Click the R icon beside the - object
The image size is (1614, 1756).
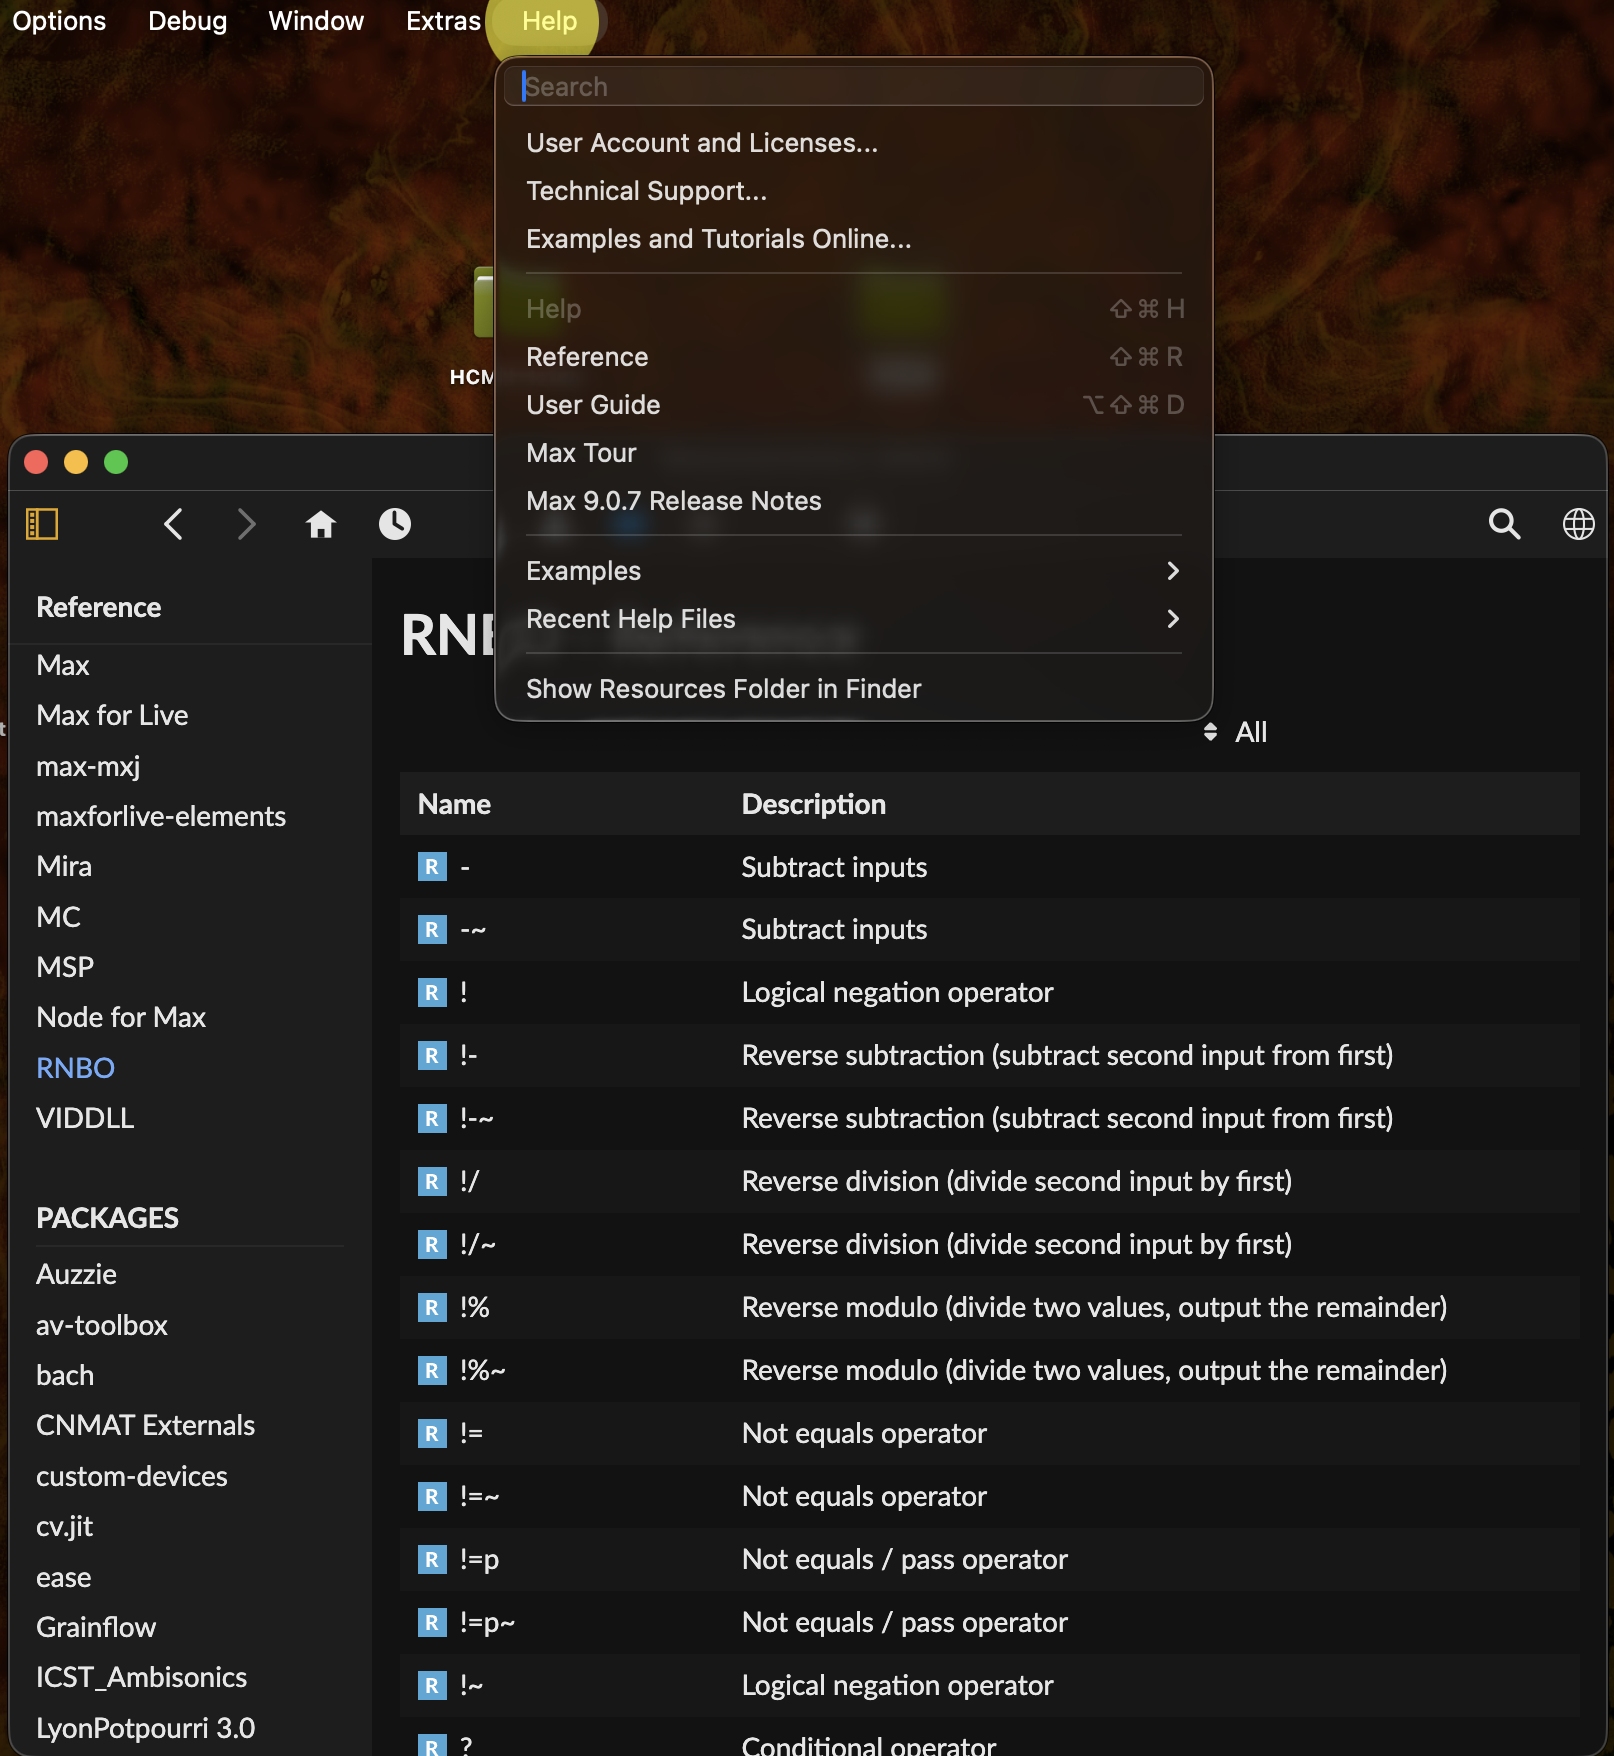[x=432, y=867]
